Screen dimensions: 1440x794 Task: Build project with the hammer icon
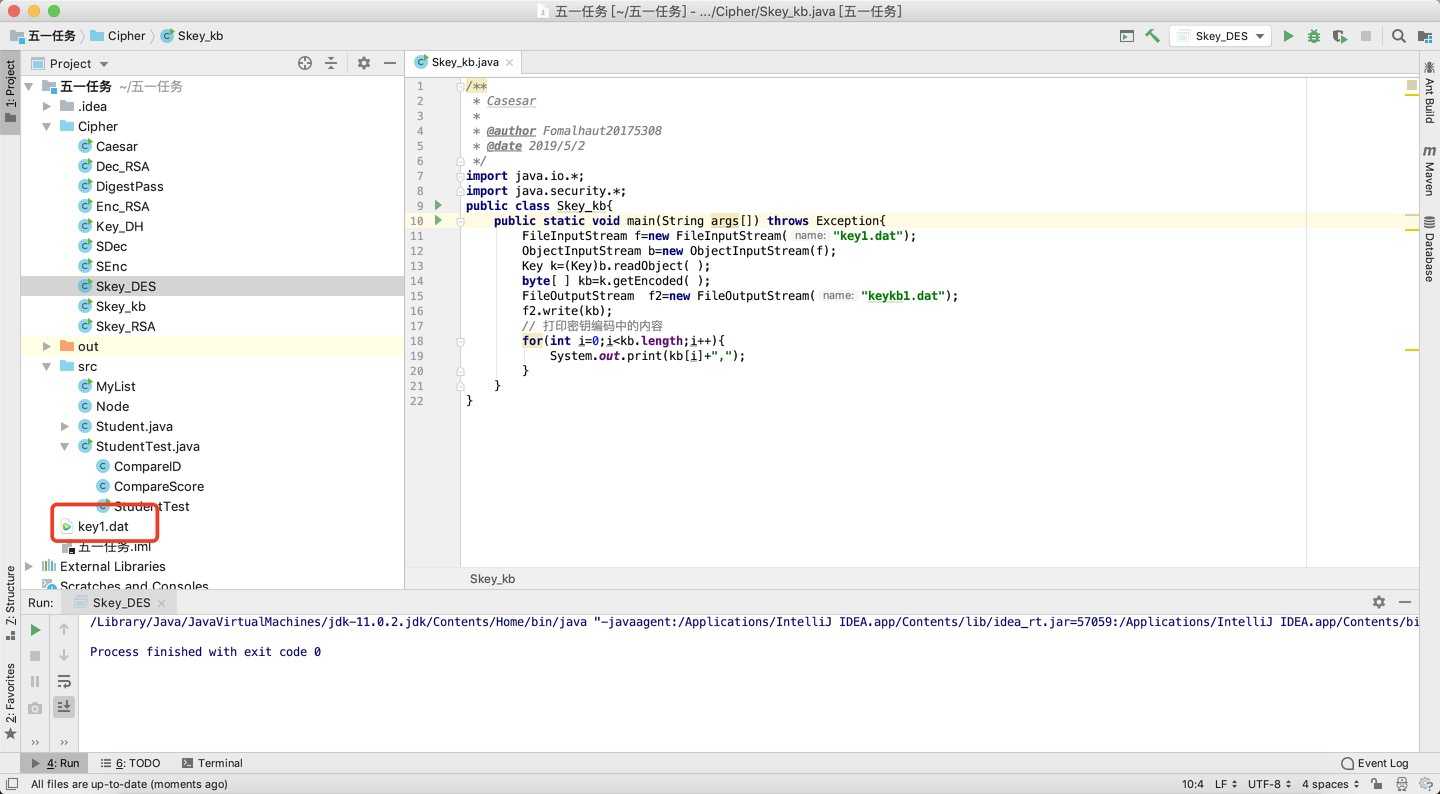coord(1153,36)
